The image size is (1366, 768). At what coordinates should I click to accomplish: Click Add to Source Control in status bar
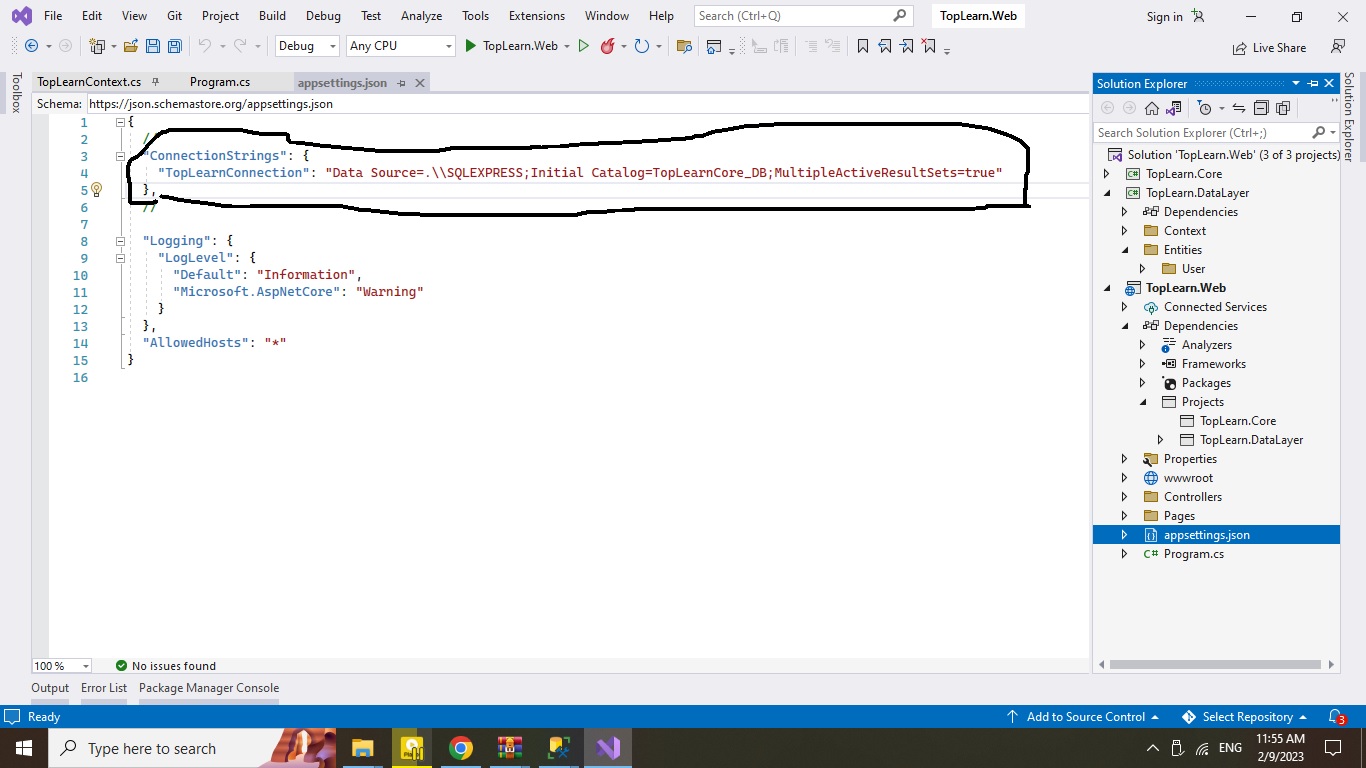pyautogui.click(x=1082, y=717)
